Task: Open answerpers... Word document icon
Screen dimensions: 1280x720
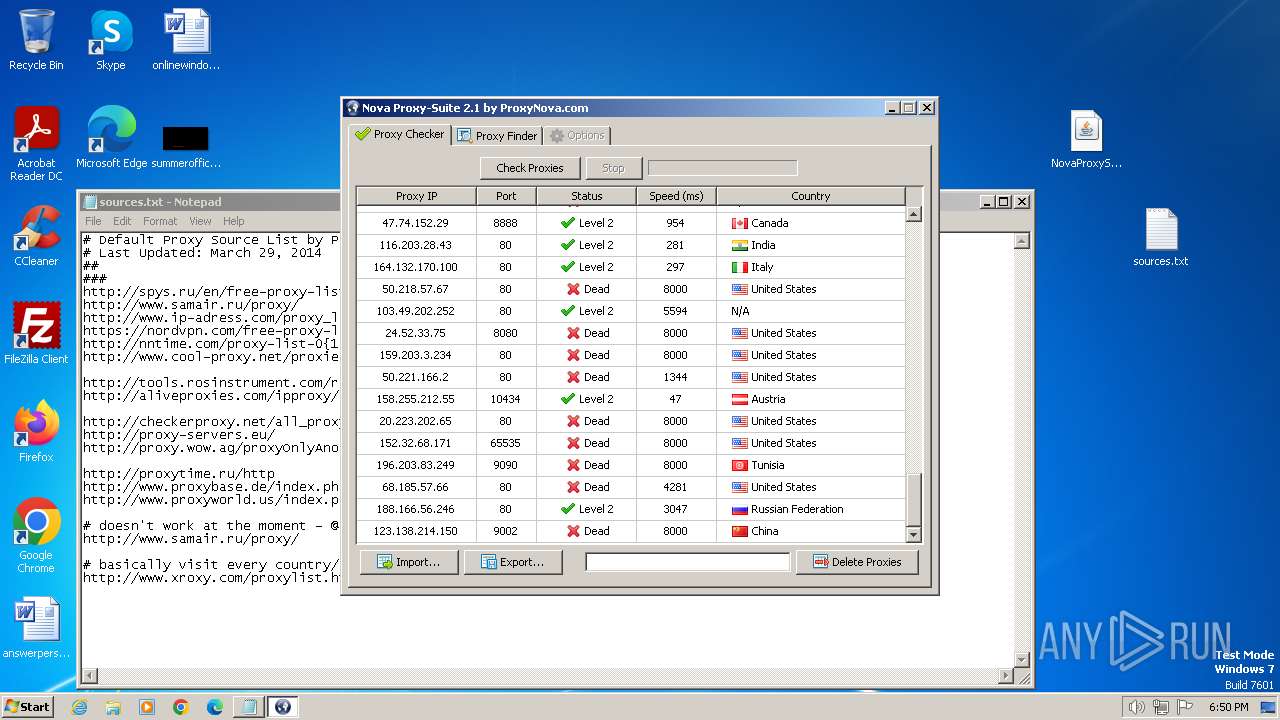Action: click(36, 628)
